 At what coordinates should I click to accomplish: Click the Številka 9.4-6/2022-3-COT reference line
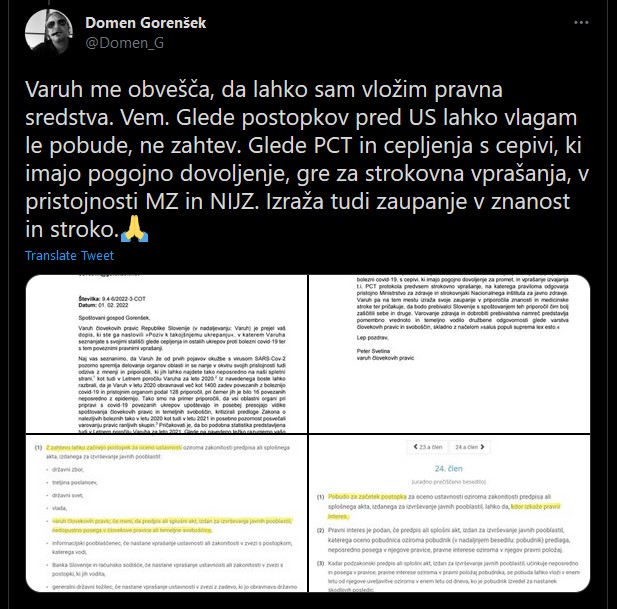point(112,299)
